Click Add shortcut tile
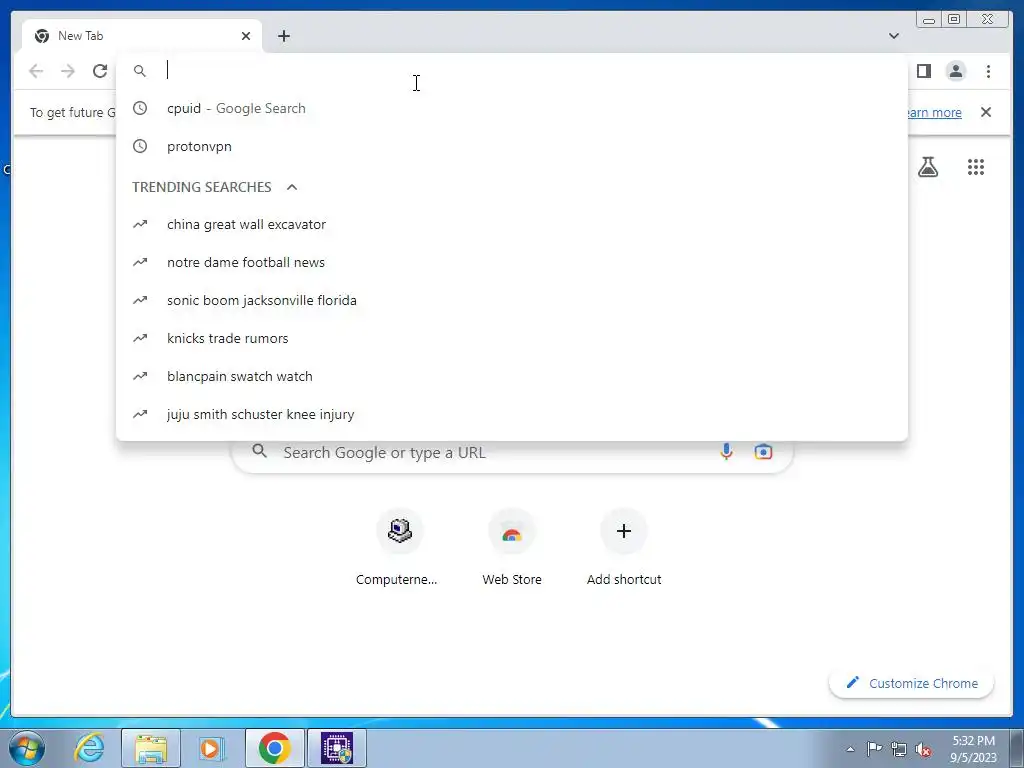The image size is (1024, 768). 624,549
